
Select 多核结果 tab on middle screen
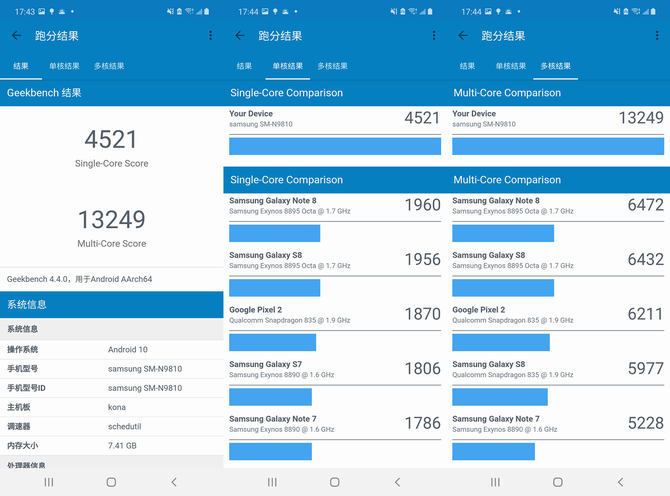pos(332,66)
